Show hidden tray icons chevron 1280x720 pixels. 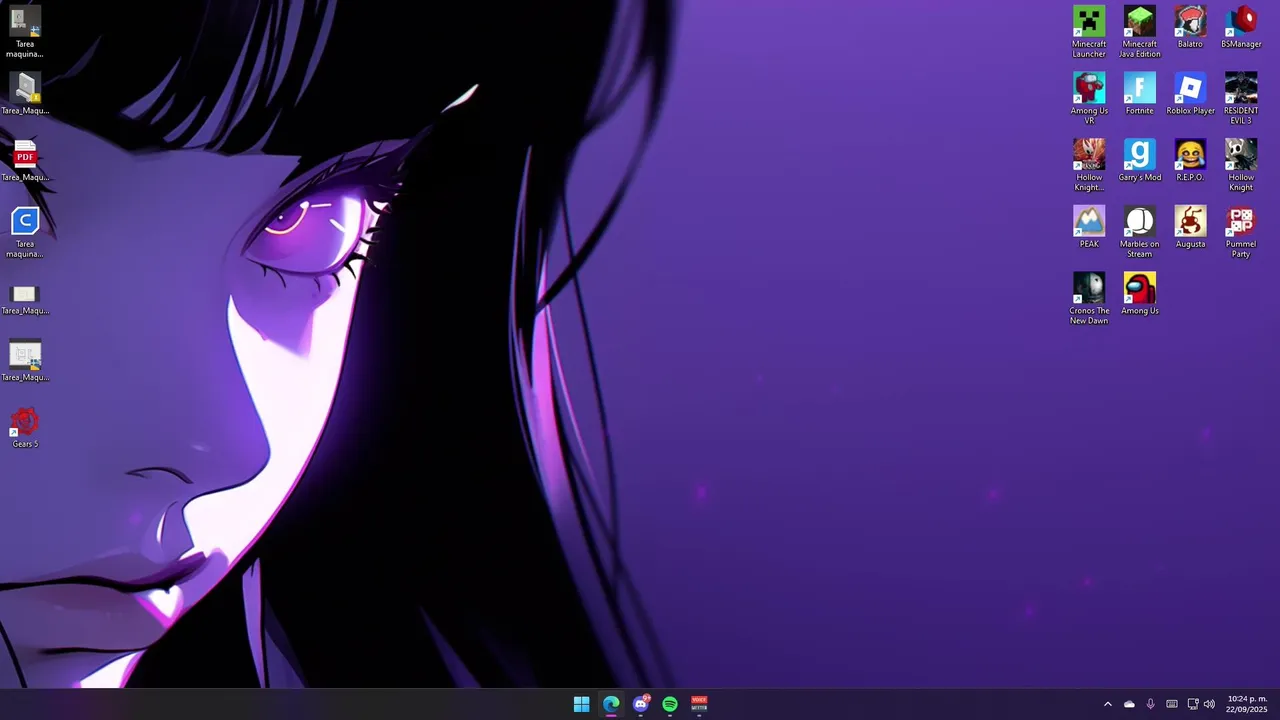click(1107, 704)
